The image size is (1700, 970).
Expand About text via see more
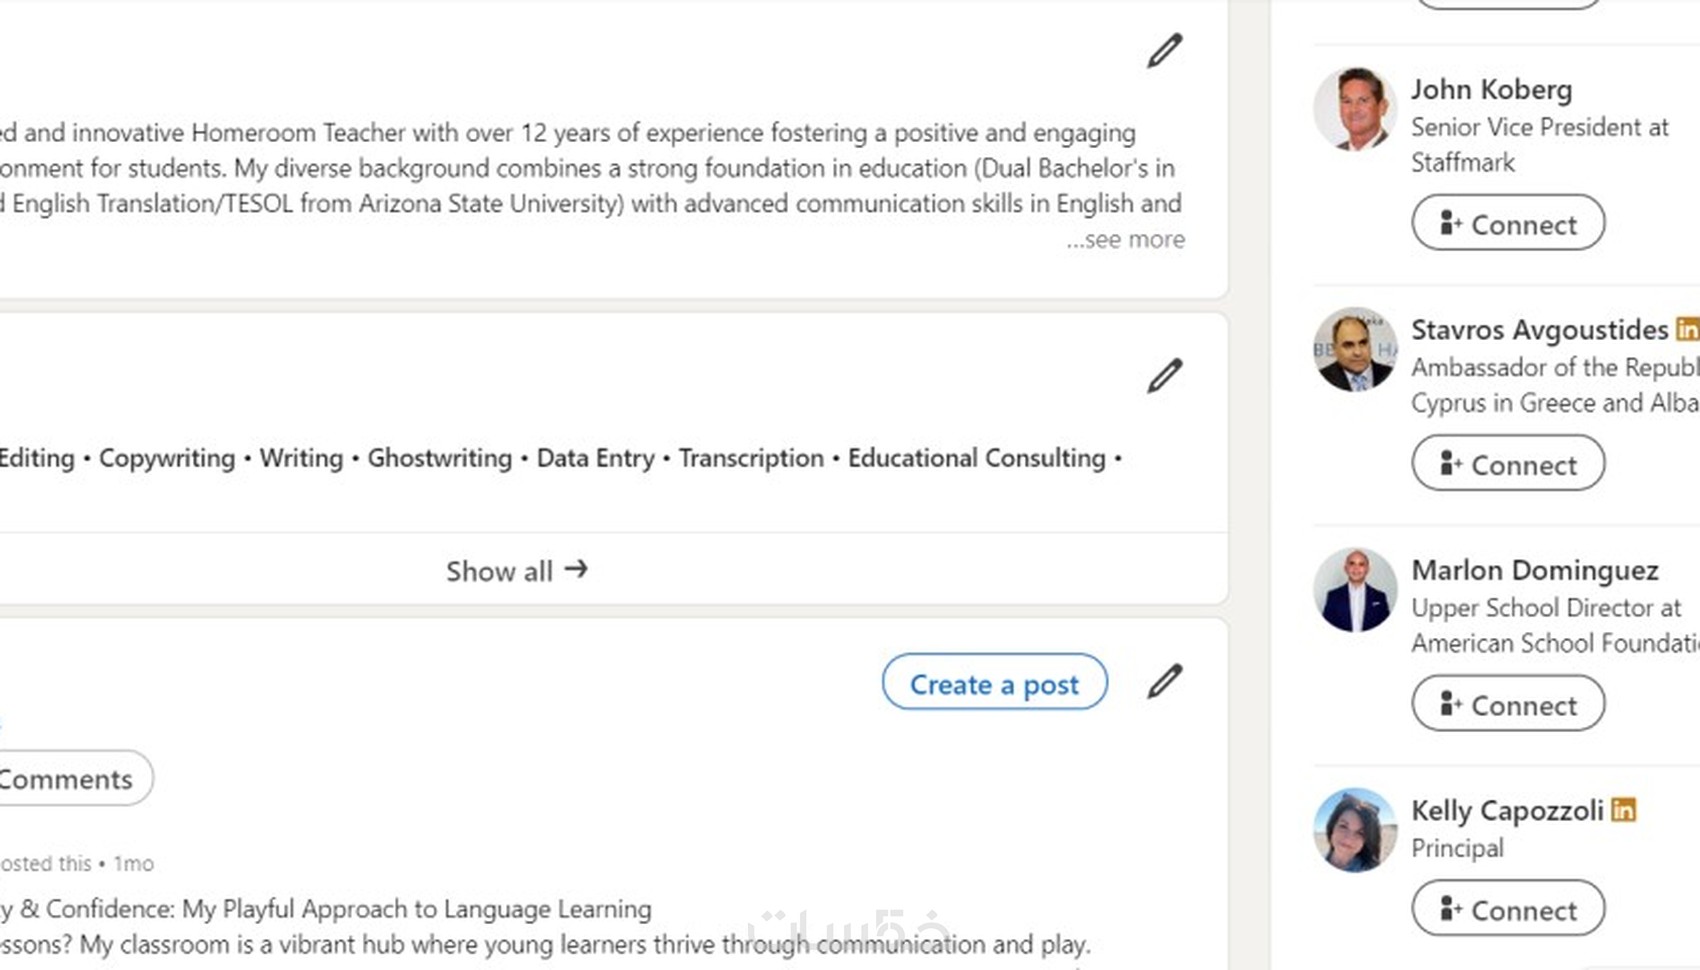pyautogui.click(x=1126, y=240)
